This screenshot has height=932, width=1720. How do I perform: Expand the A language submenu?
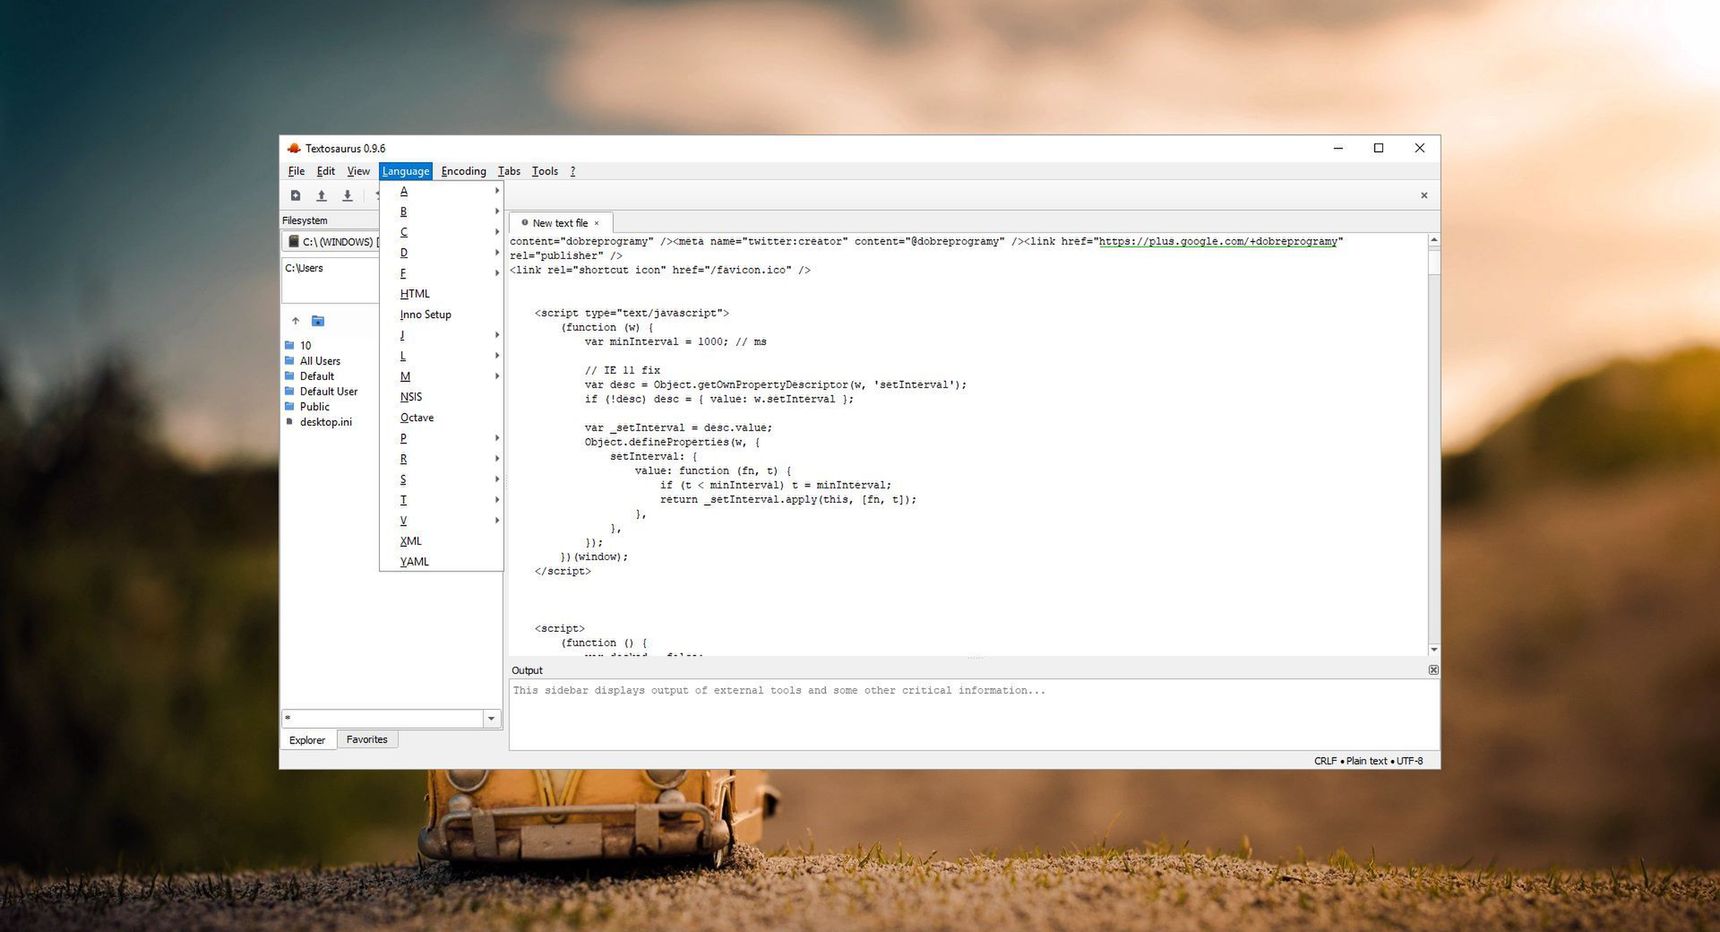coord(441,191)
